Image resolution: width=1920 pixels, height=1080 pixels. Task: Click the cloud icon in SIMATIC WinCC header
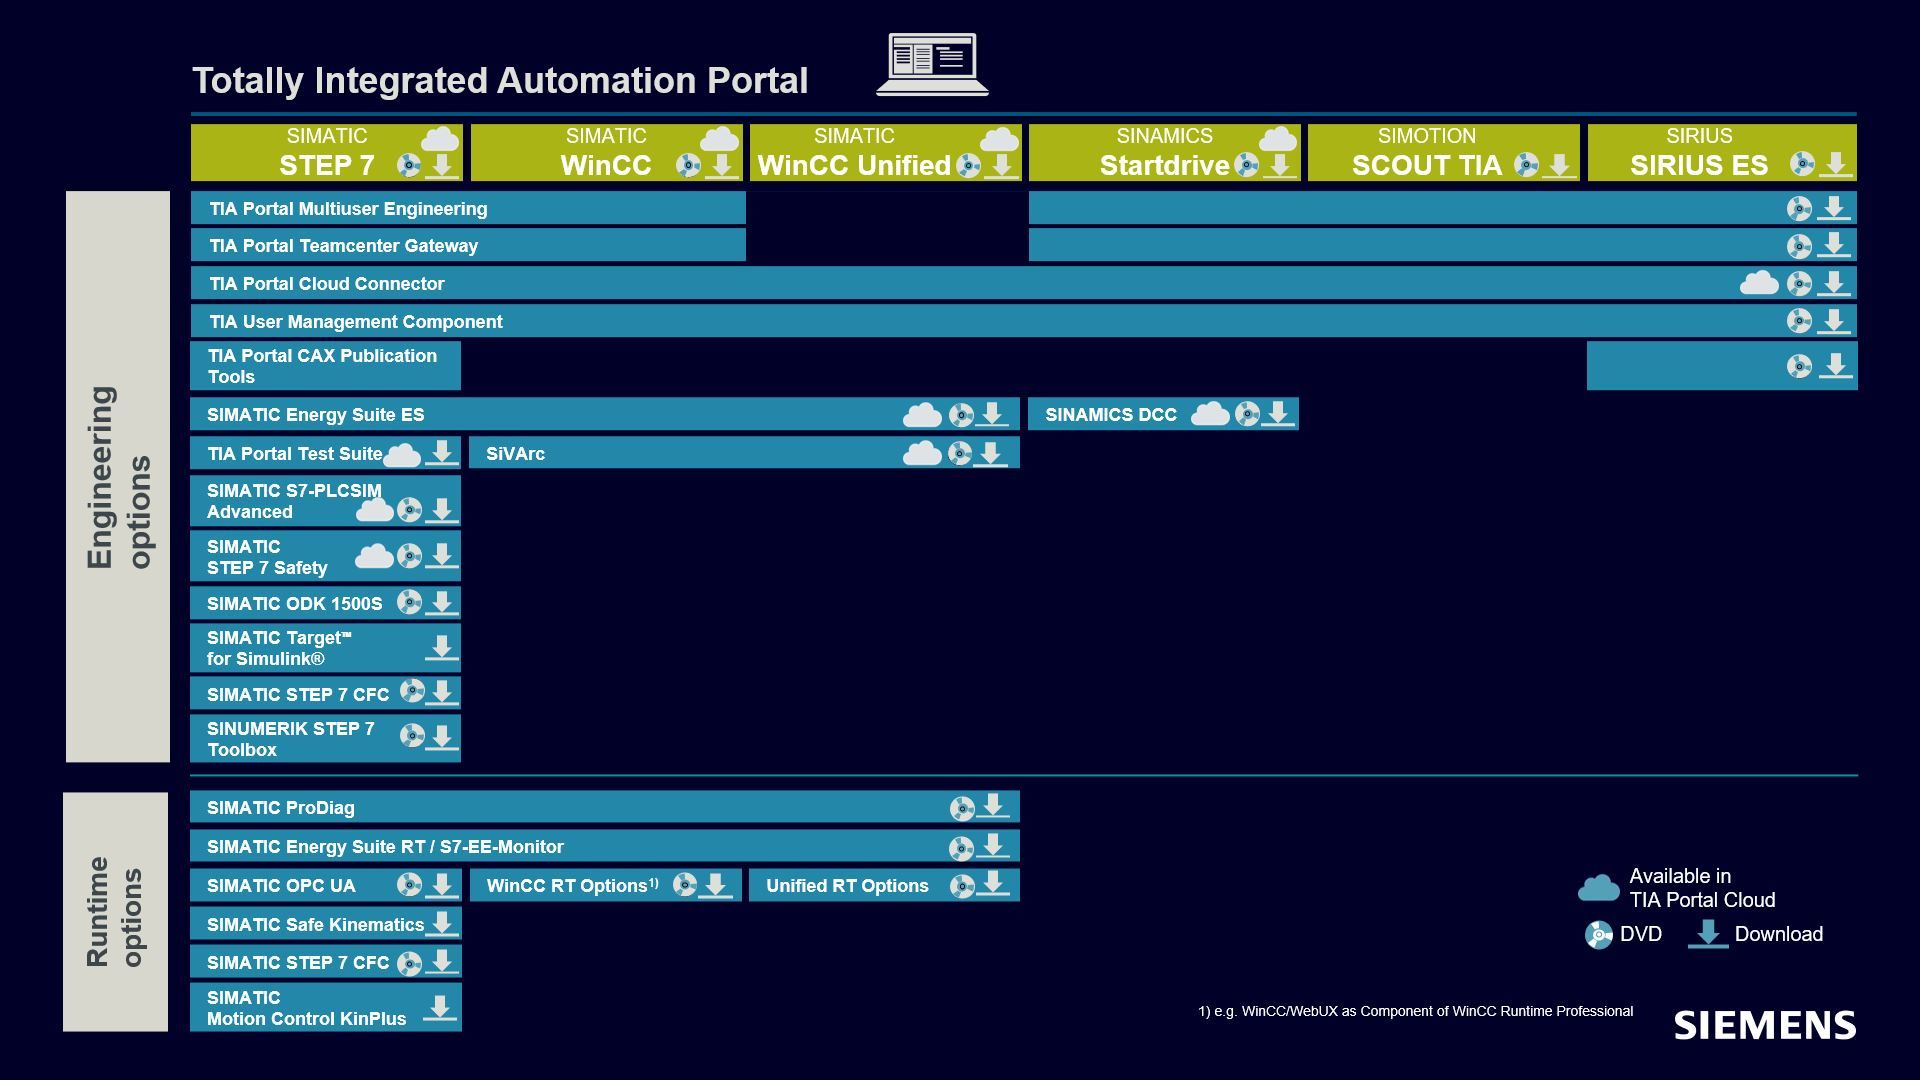719,139
